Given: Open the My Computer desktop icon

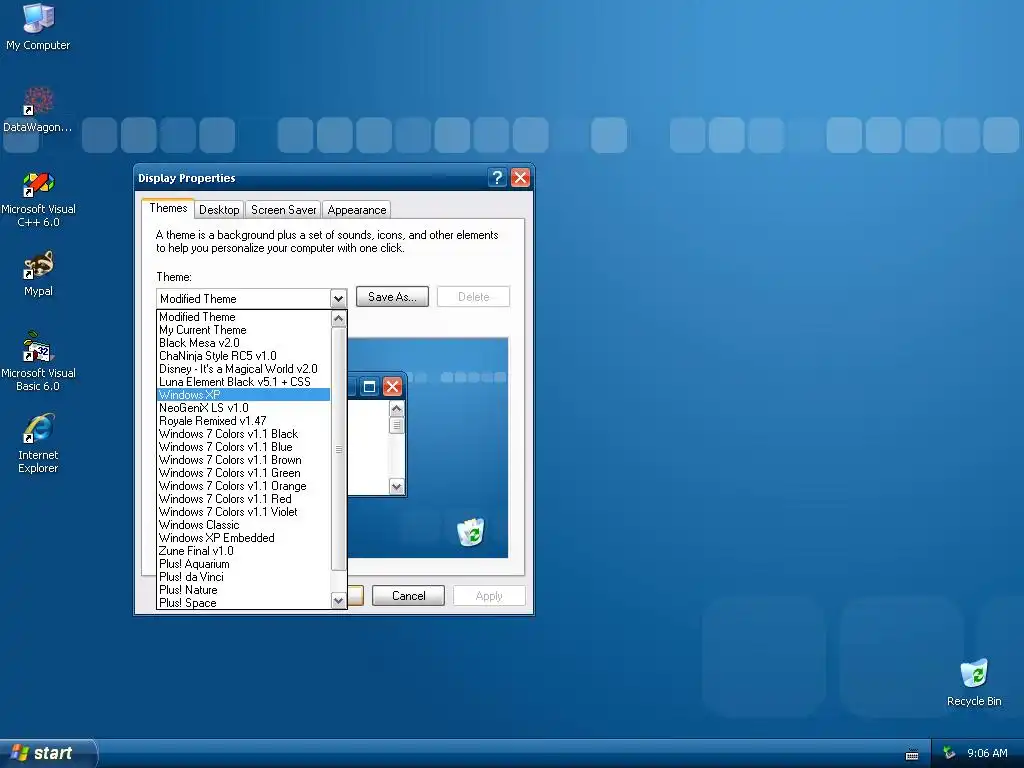Looking at the screenshot, I should 38,27.
